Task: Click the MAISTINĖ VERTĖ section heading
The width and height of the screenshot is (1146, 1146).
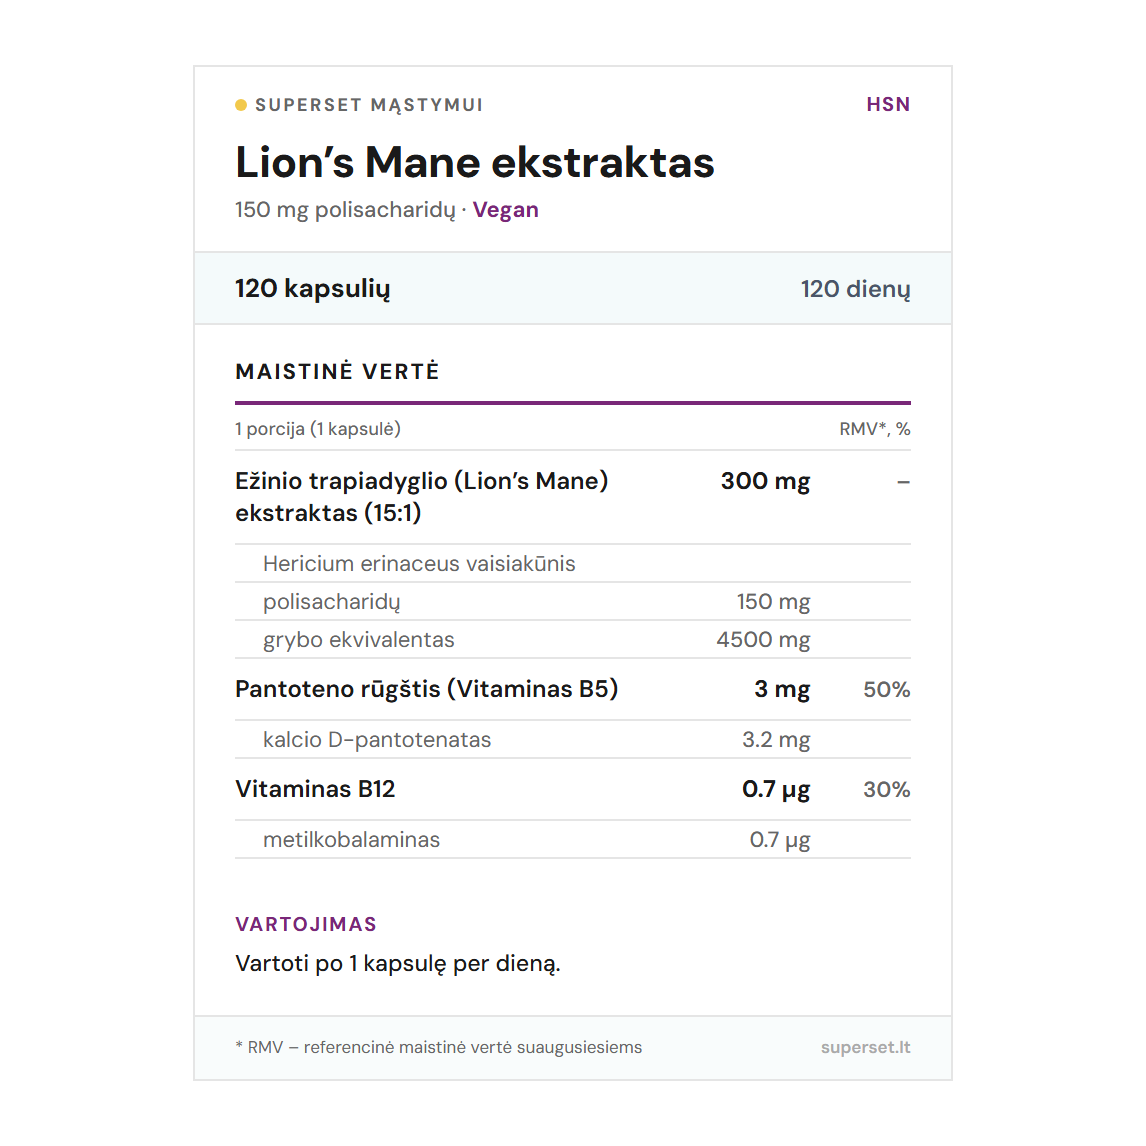Action: coord(337,372)
